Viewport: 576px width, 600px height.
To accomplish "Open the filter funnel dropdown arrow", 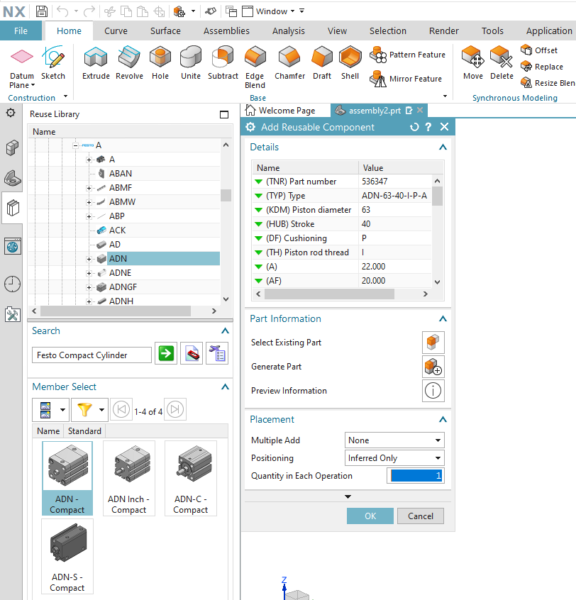I will tap(101, 409).
